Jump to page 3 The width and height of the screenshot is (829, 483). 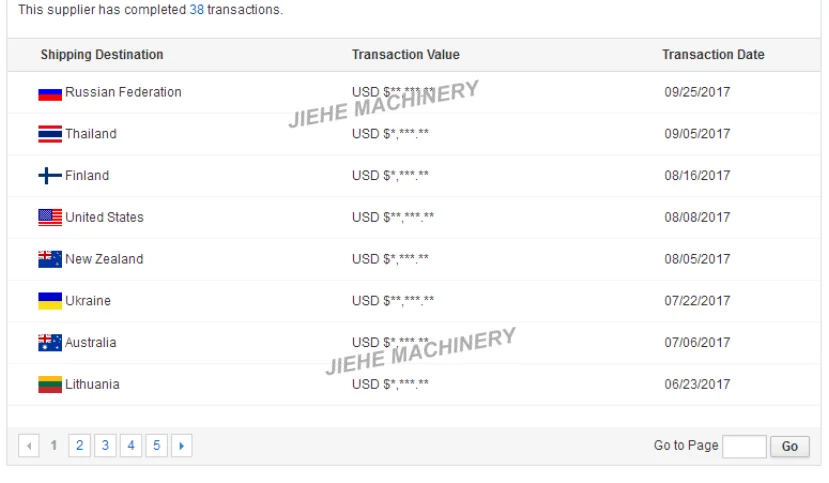105,446
